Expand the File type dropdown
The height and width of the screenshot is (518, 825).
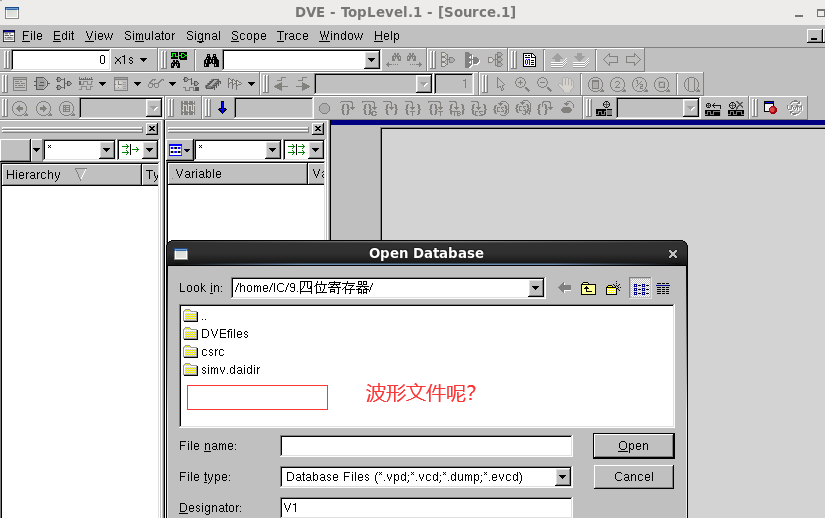[x=562, y=477]
